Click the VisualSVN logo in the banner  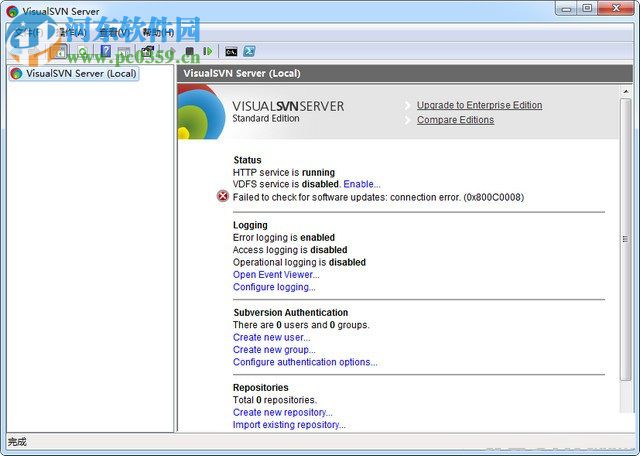[x=201, y=112]
